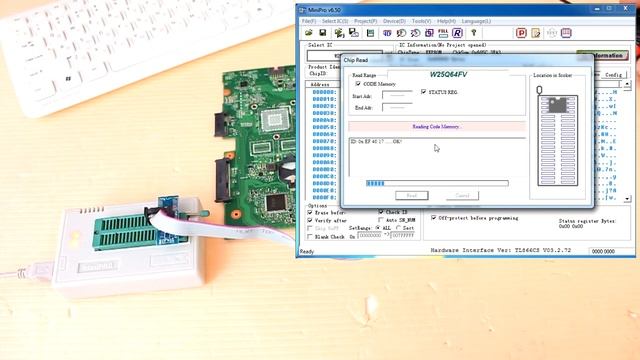Toggle the Check ID checkbox
This screenshot has height=360, width=640.
(x=381, y=212)
